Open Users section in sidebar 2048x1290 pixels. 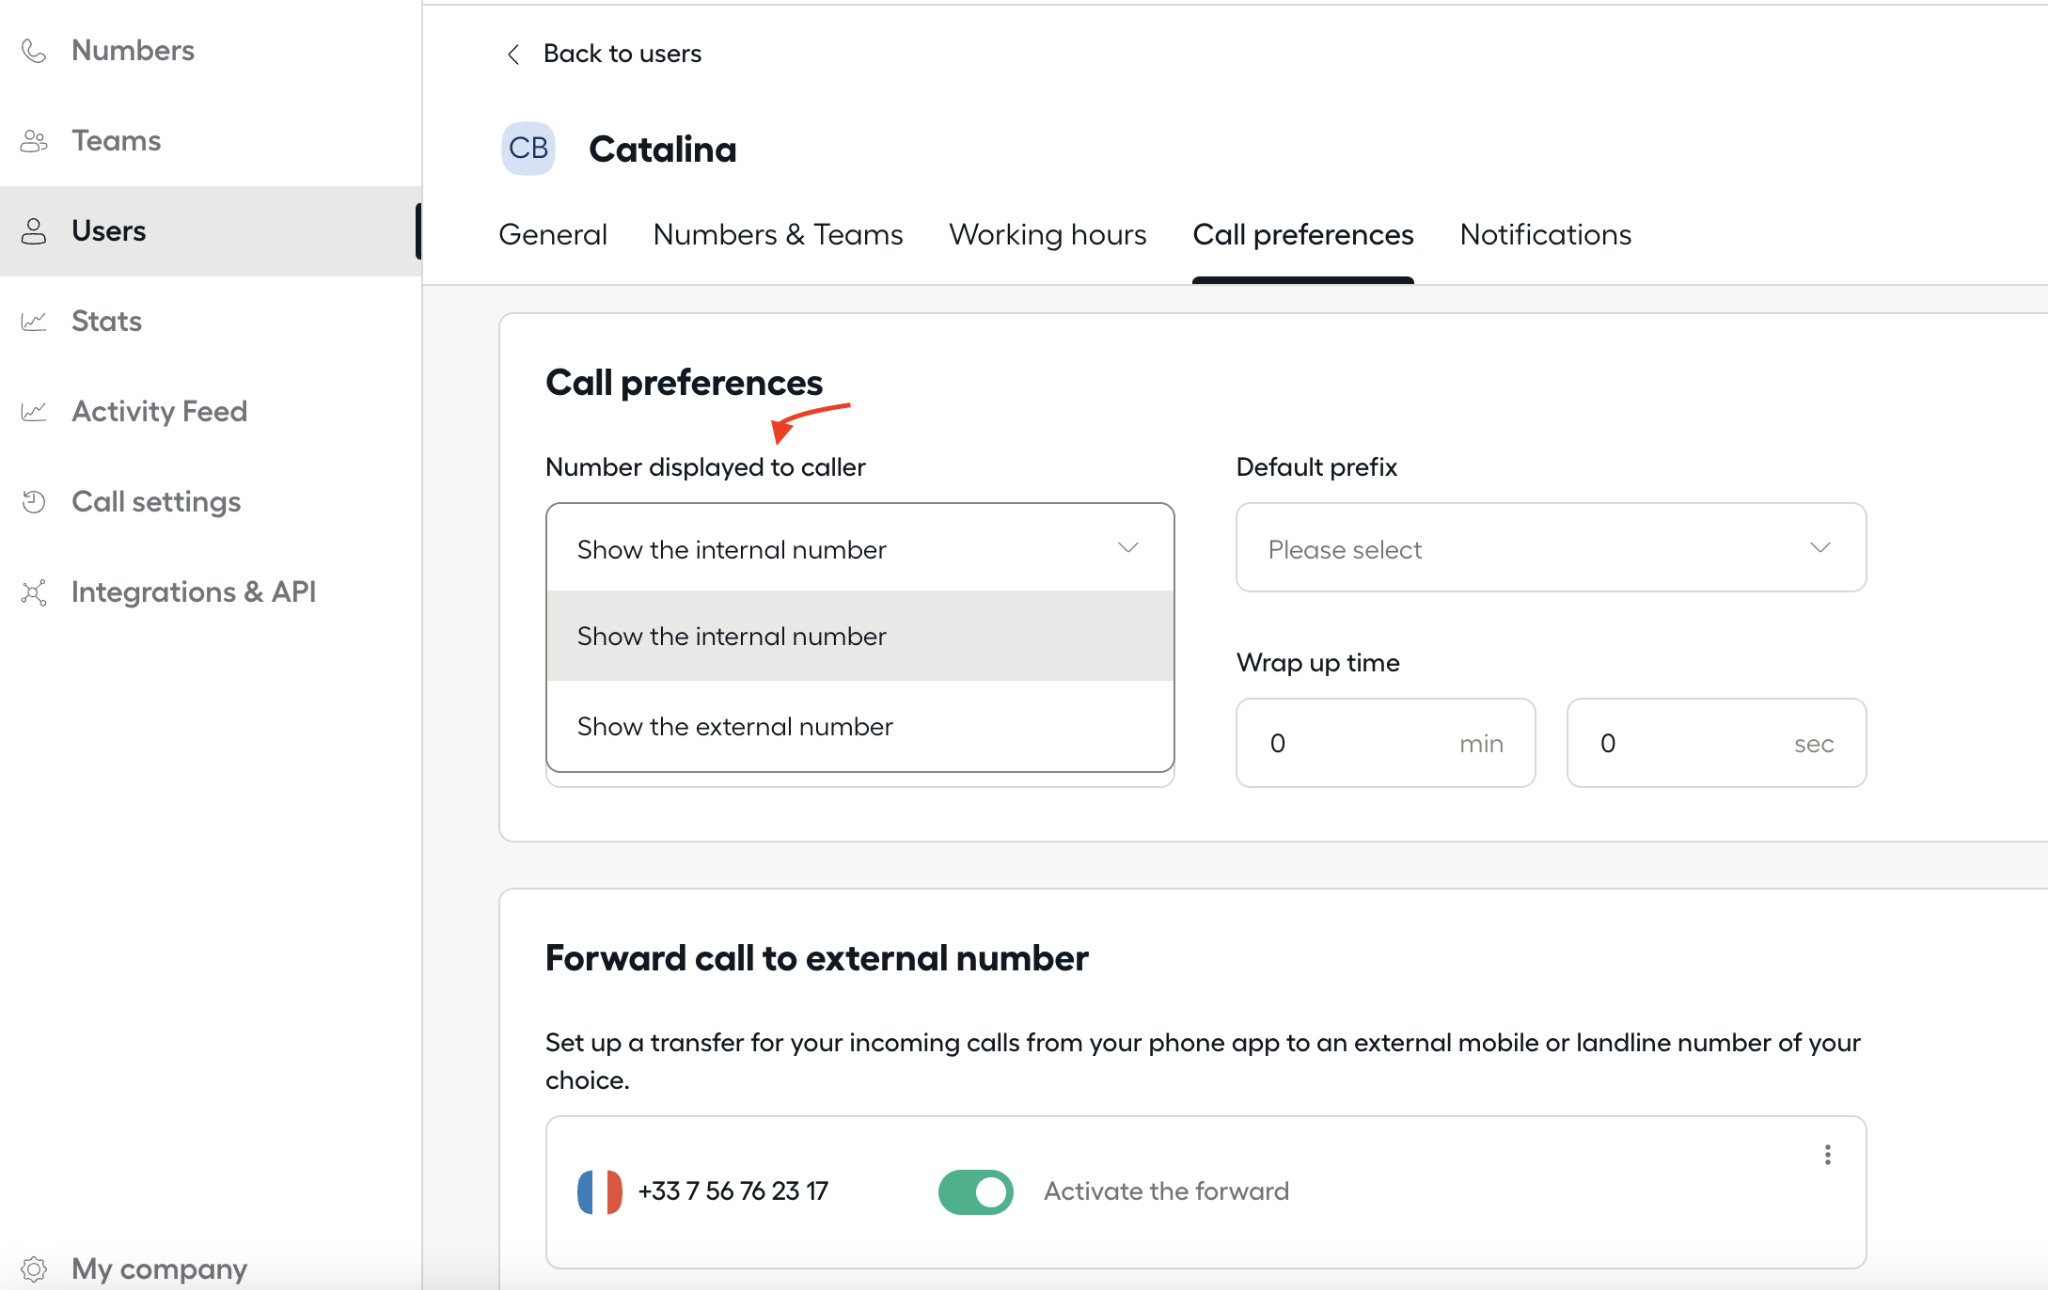210,231
